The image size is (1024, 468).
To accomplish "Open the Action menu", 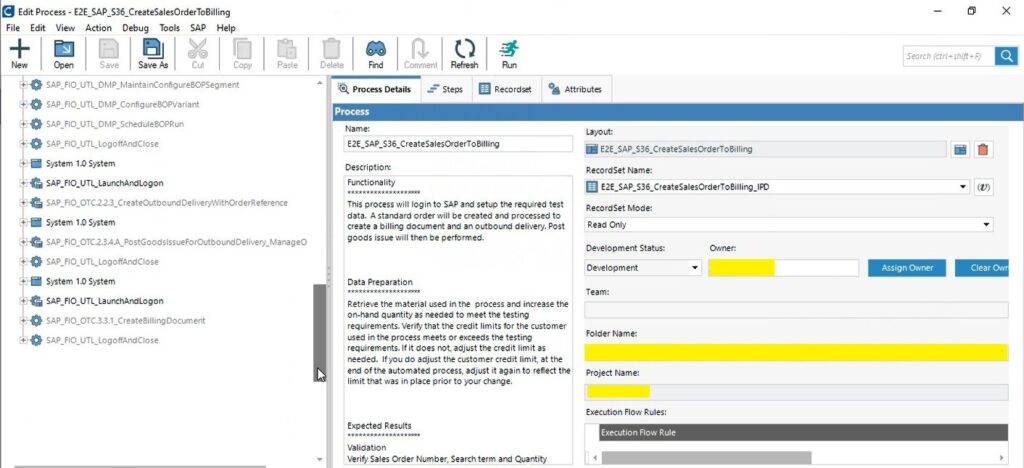I will pyautogui.click(x=99, y=28).
